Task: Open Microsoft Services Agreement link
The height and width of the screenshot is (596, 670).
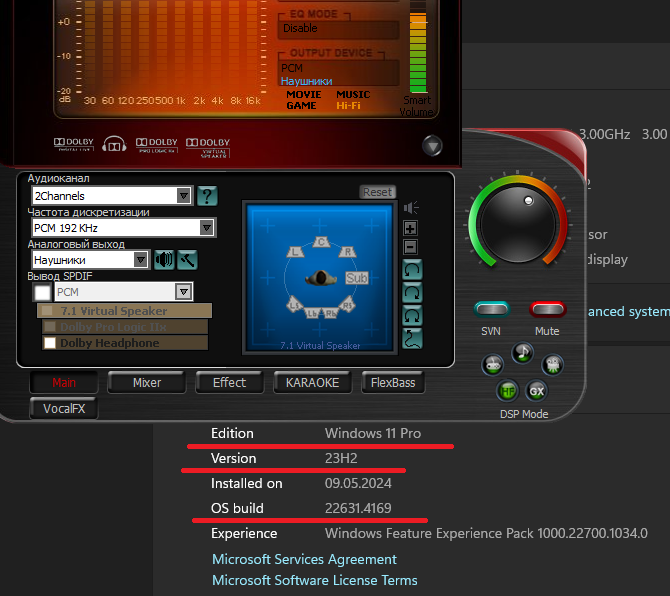Action: point(304,559)
